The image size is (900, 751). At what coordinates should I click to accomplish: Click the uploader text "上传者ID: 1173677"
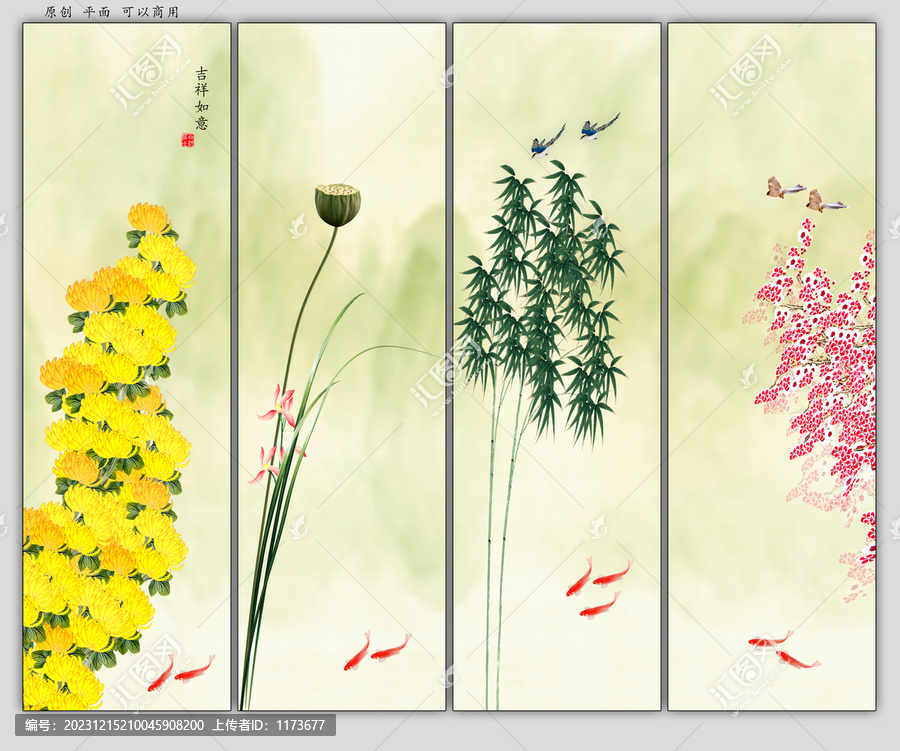[x=269, y=725]
